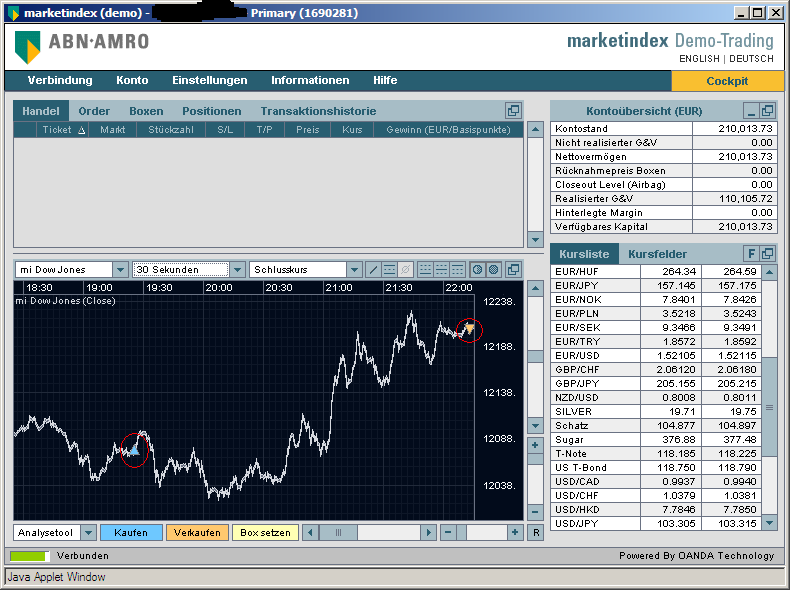
Task: Switch to the Positionen tab
Action: coord(212,111)
